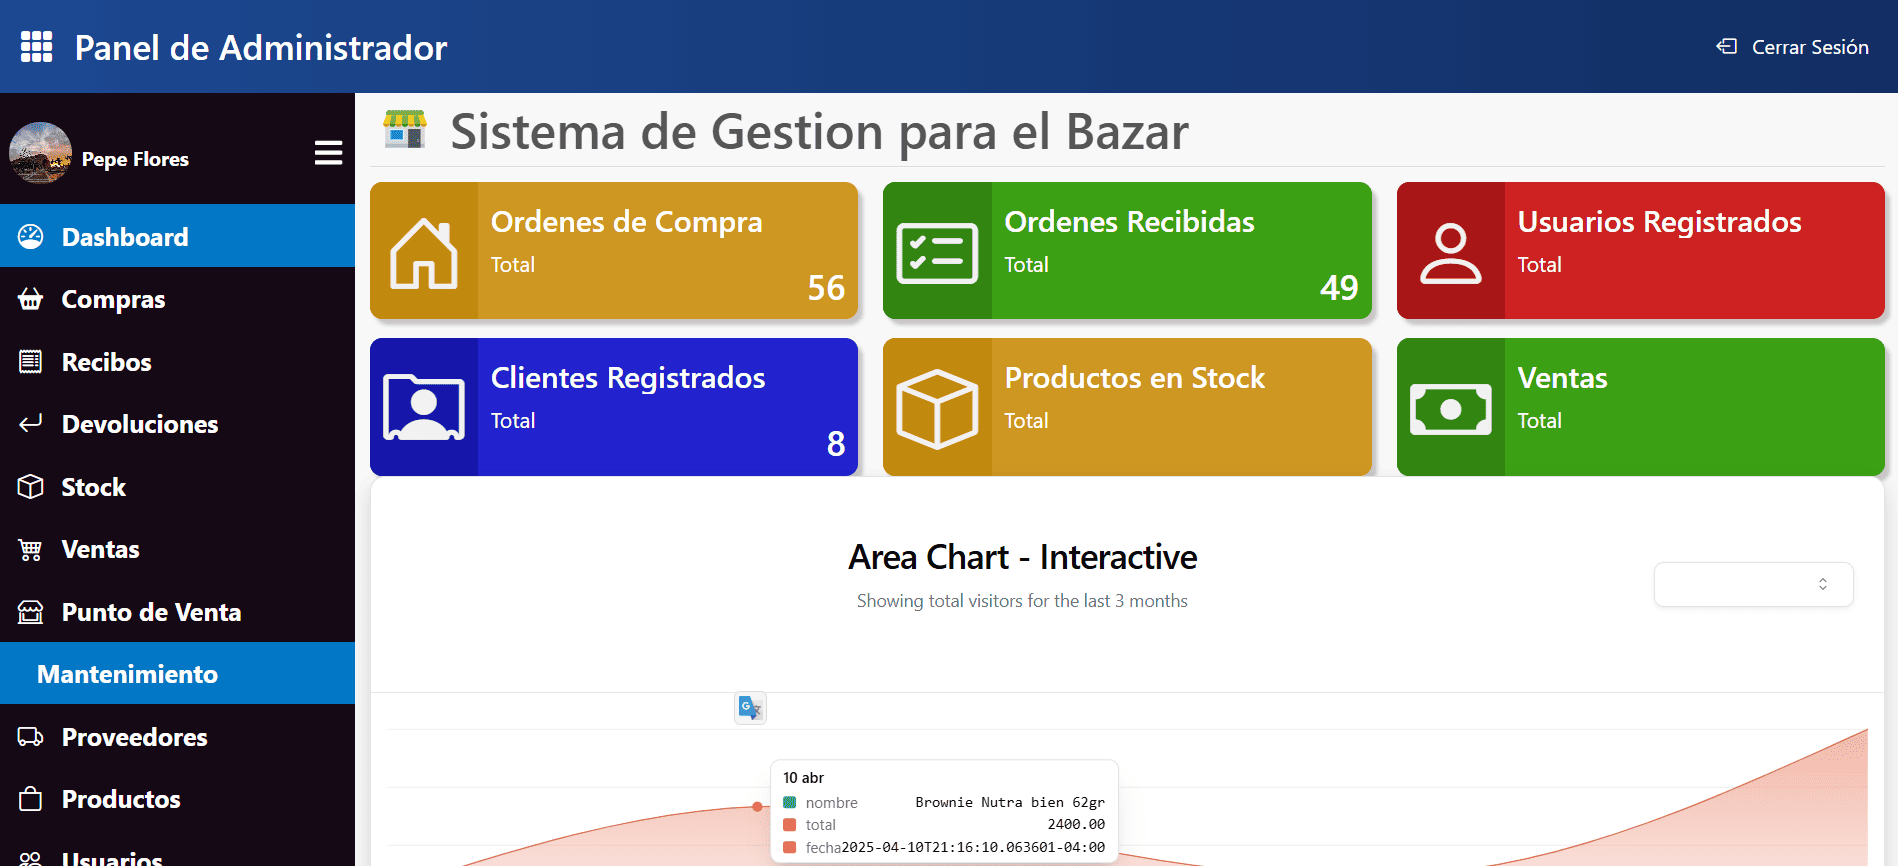The height and width of the screenshot is (866, 1898).
Task: Open Punto de Venta page
Action: coord(177,612)
